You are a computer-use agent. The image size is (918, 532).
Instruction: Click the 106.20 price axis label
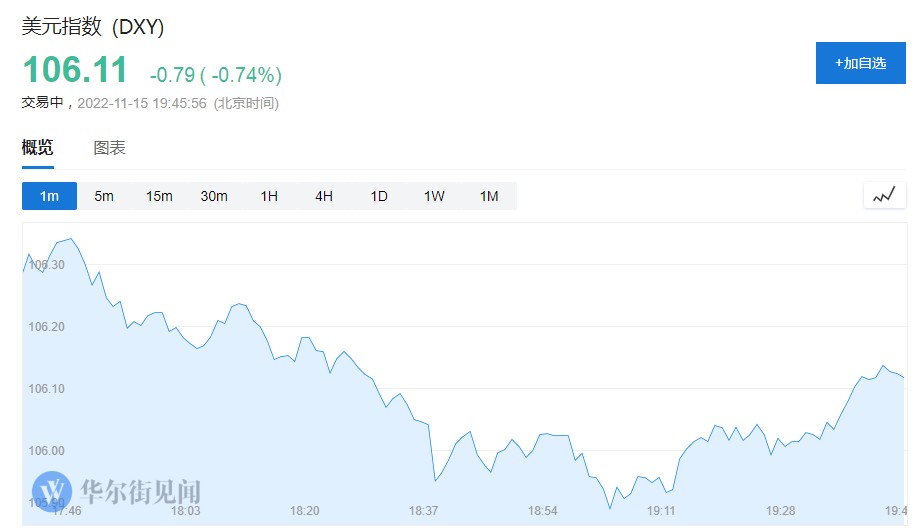coord(46,327)
